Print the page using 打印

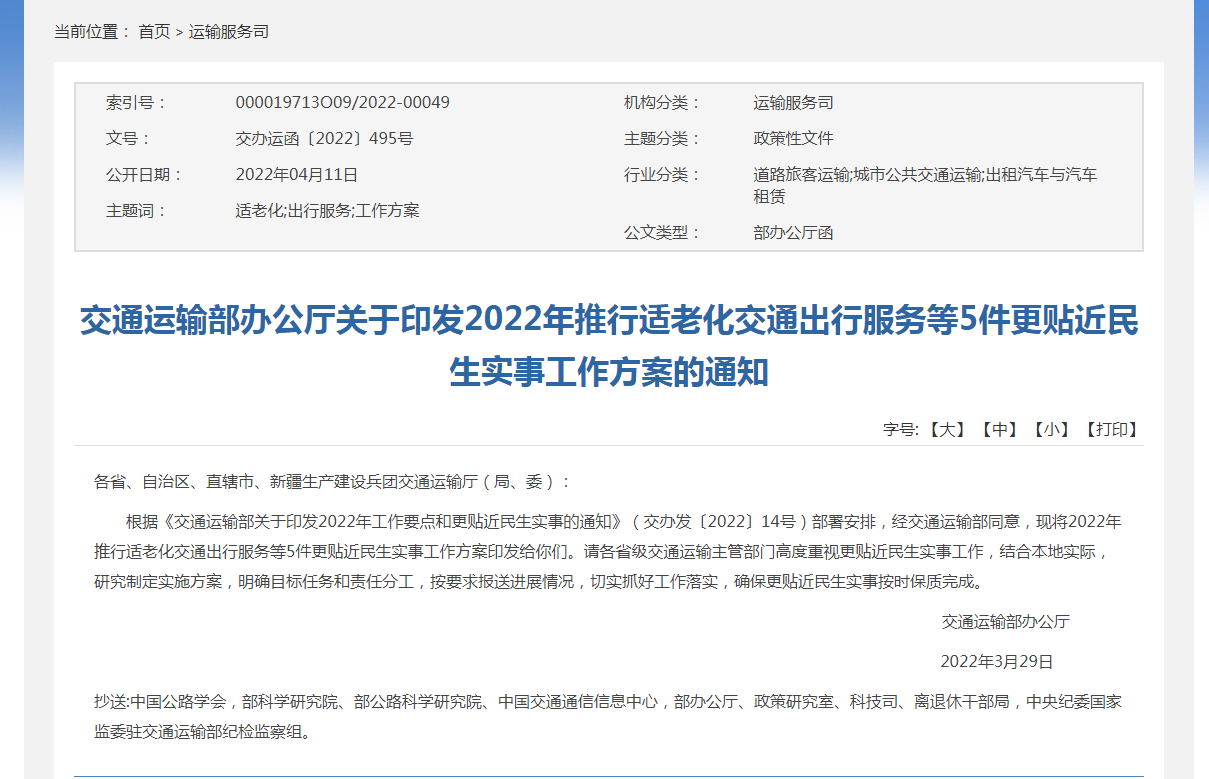(1112, 430)
